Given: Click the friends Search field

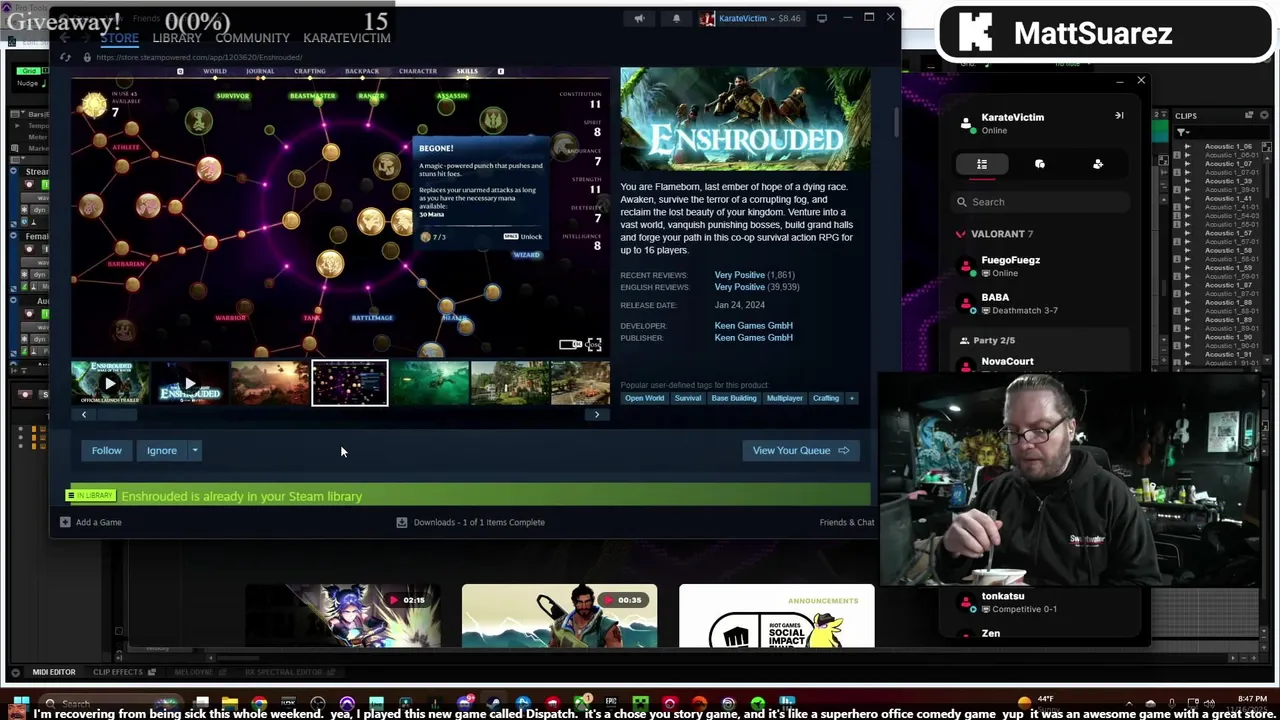Looking at the screenshot, I should coord(1040,202).
